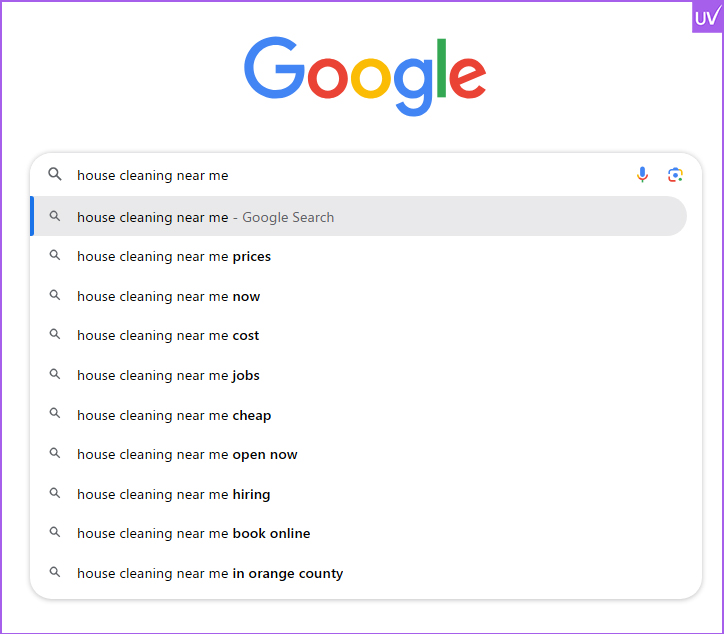Click magnifier icon beside 'hiring' suggestion
Image resolution: width=724 pixels, height=634 pixels.
[55, 494]
